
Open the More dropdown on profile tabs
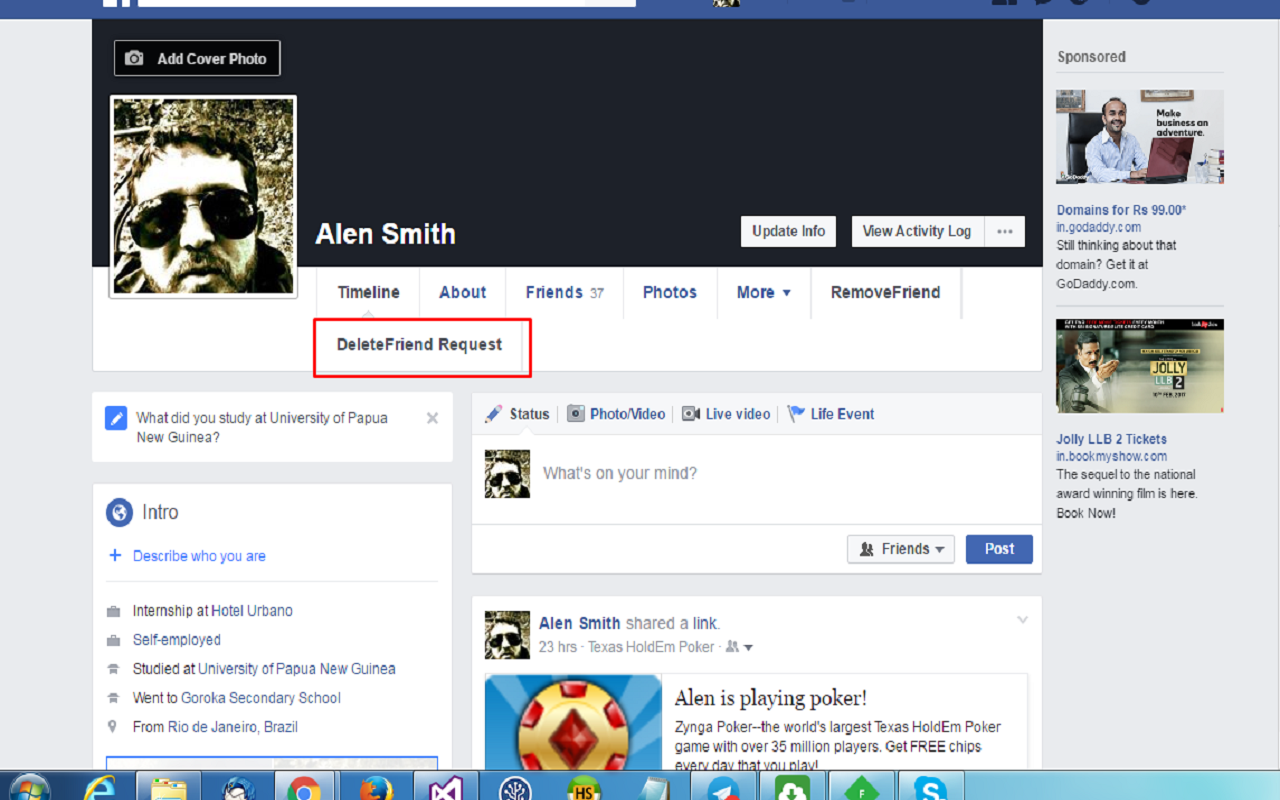(764, 292)
